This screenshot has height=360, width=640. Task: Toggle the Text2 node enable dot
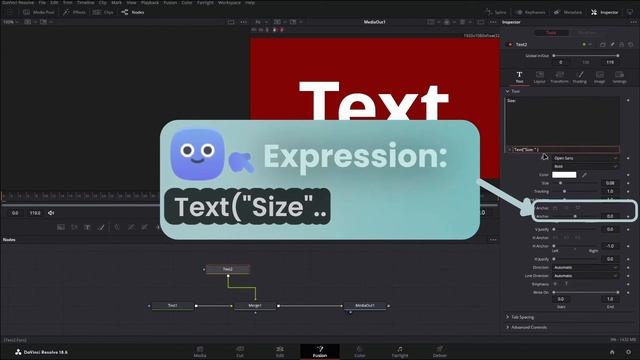pos(510,44)
